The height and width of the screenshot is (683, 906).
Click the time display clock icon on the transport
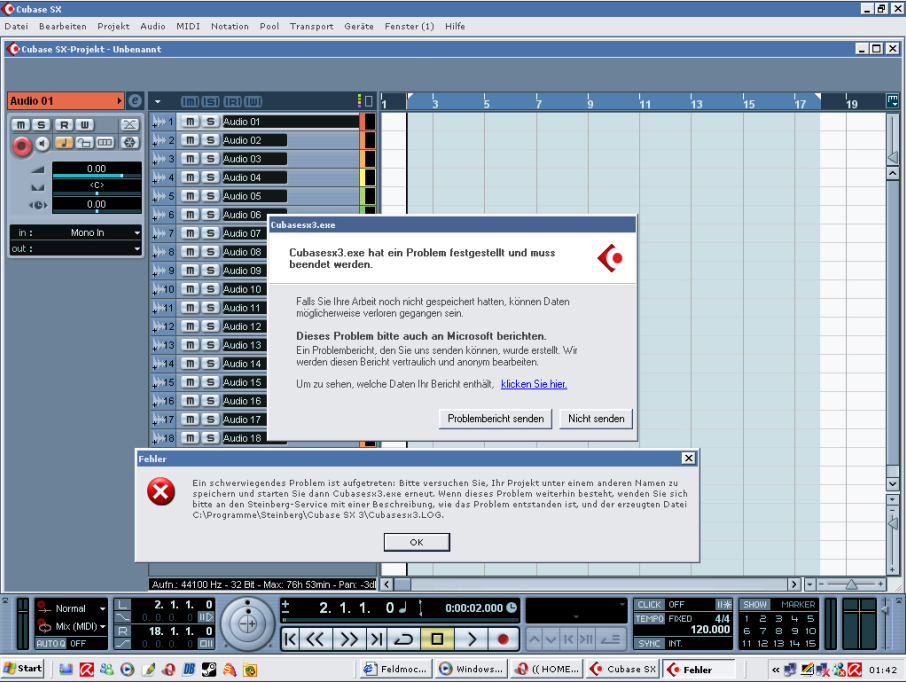(x=511, y=607)
